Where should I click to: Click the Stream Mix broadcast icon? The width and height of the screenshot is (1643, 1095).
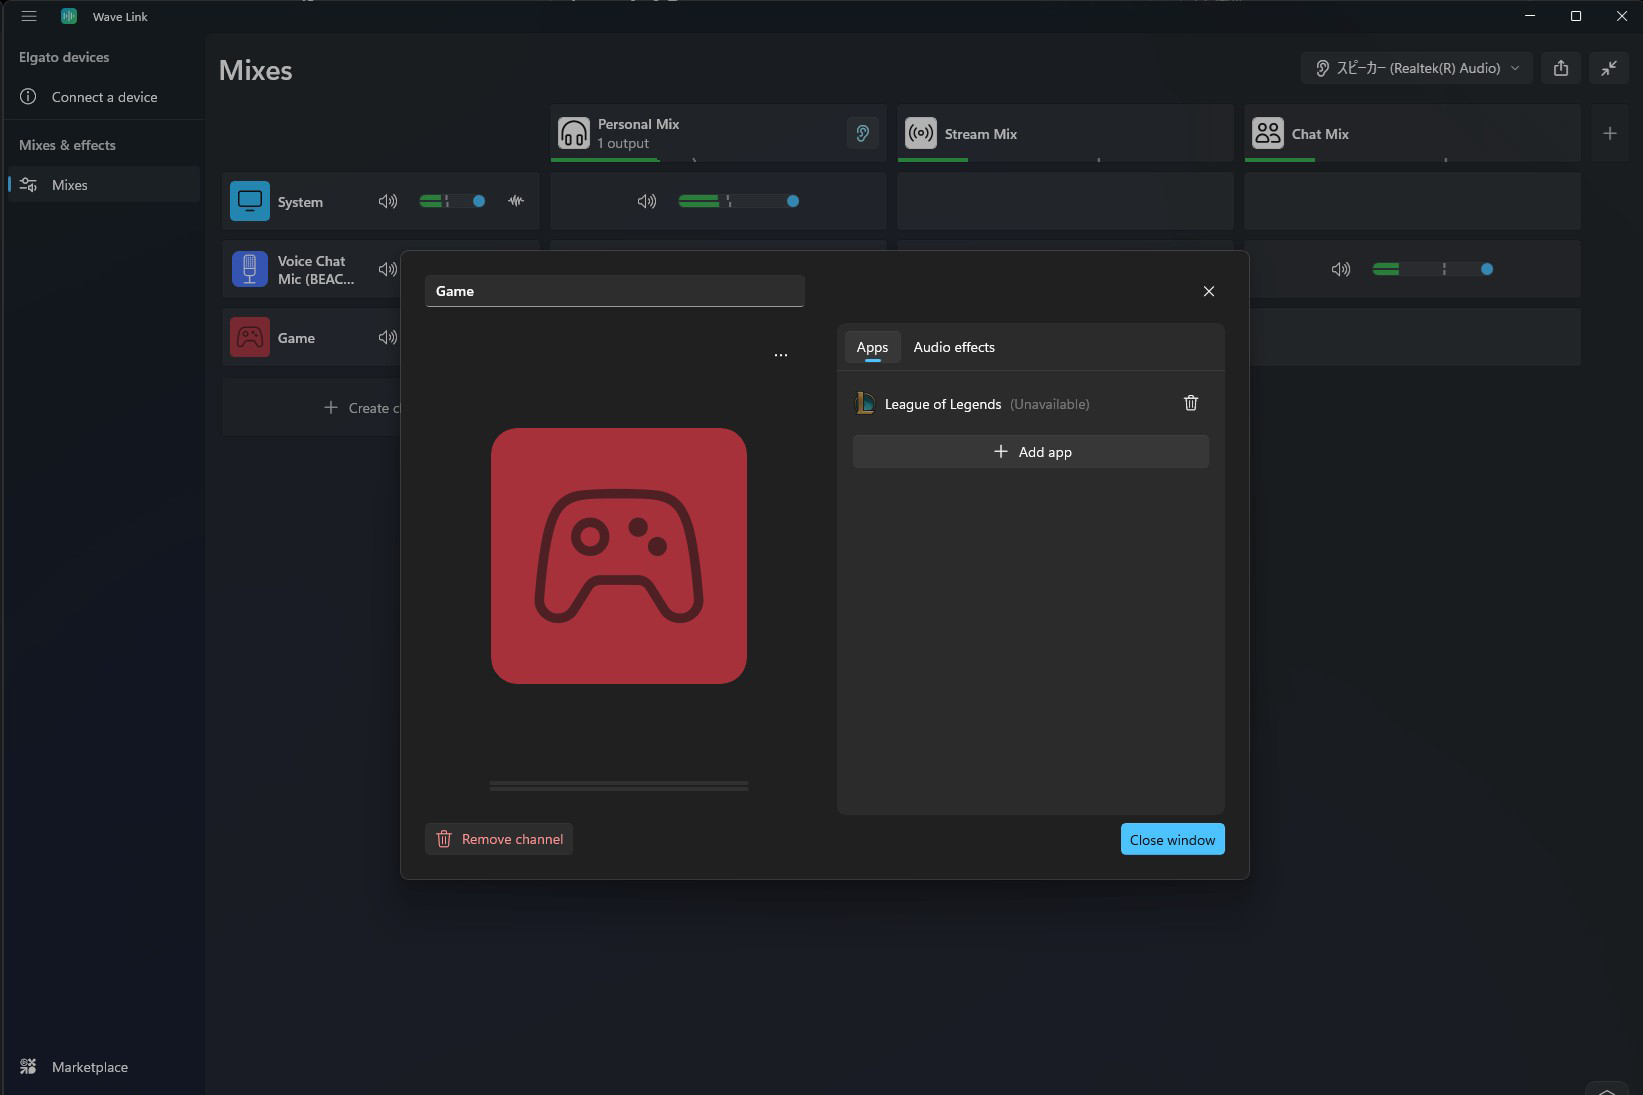pyautogui.click(x=920, y=133)
